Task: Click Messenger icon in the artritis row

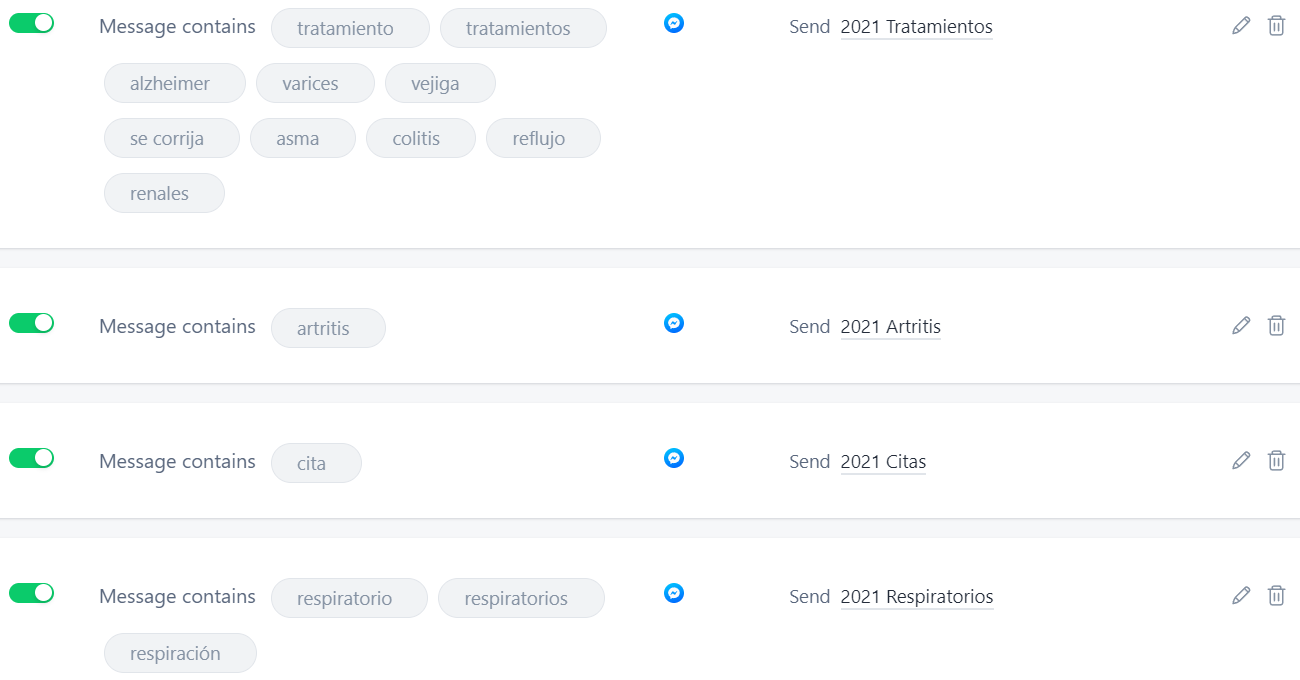Action: 674,323
